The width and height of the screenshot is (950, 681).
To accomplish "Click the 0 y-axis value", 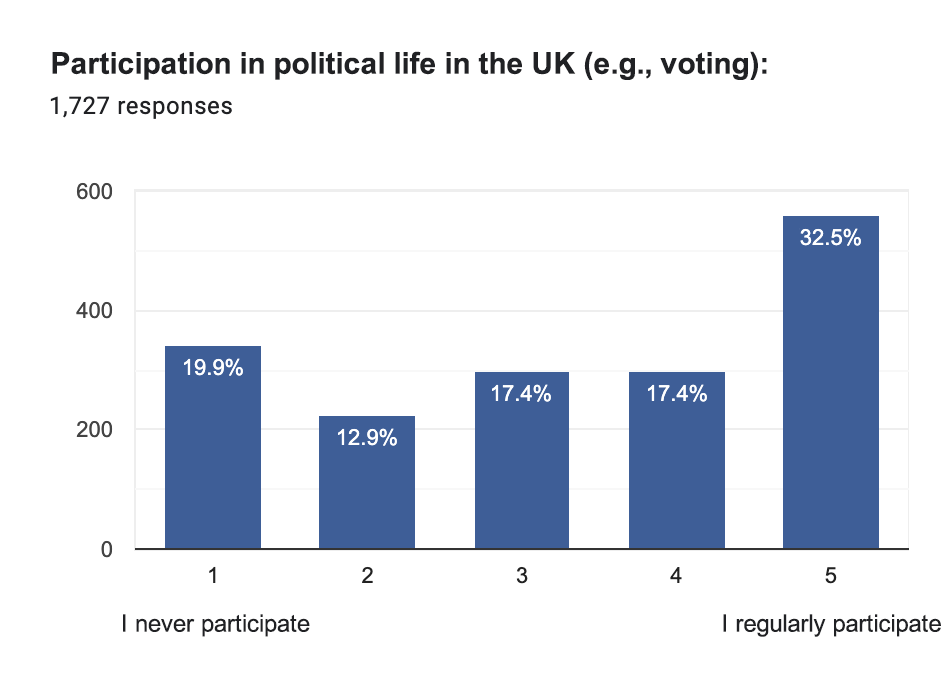I will pyautogui.click(x=105, y=549).
